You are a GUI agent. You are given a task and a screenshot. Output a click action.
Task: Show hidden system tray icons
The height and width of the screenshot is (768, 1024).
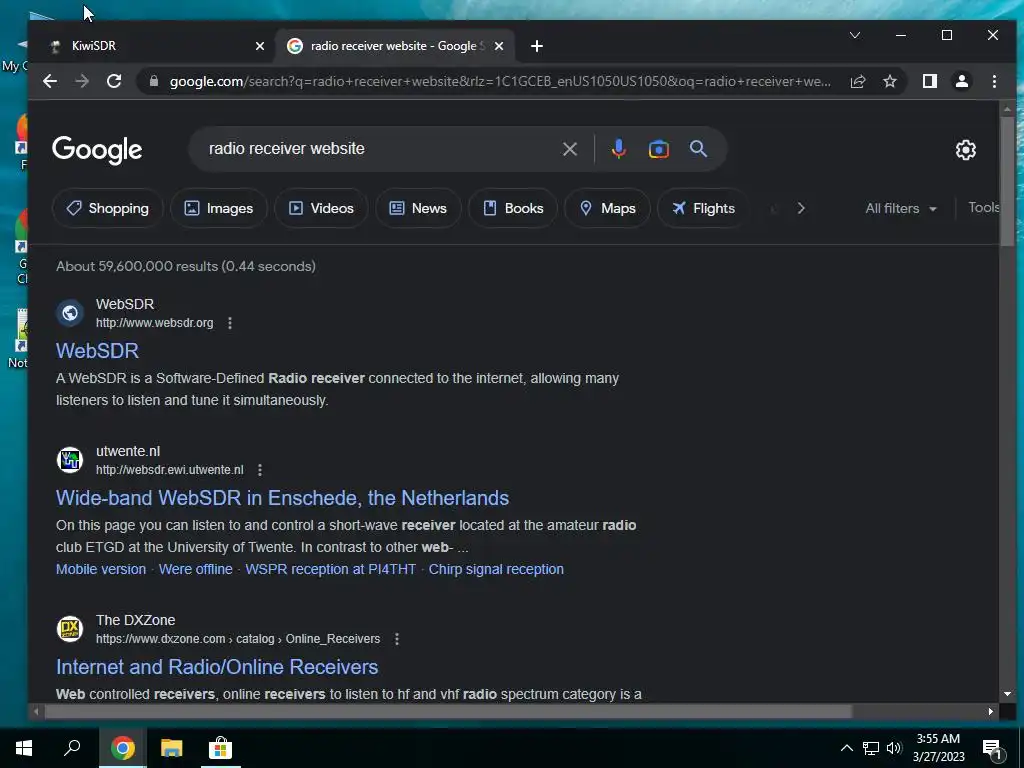point(846,748)
